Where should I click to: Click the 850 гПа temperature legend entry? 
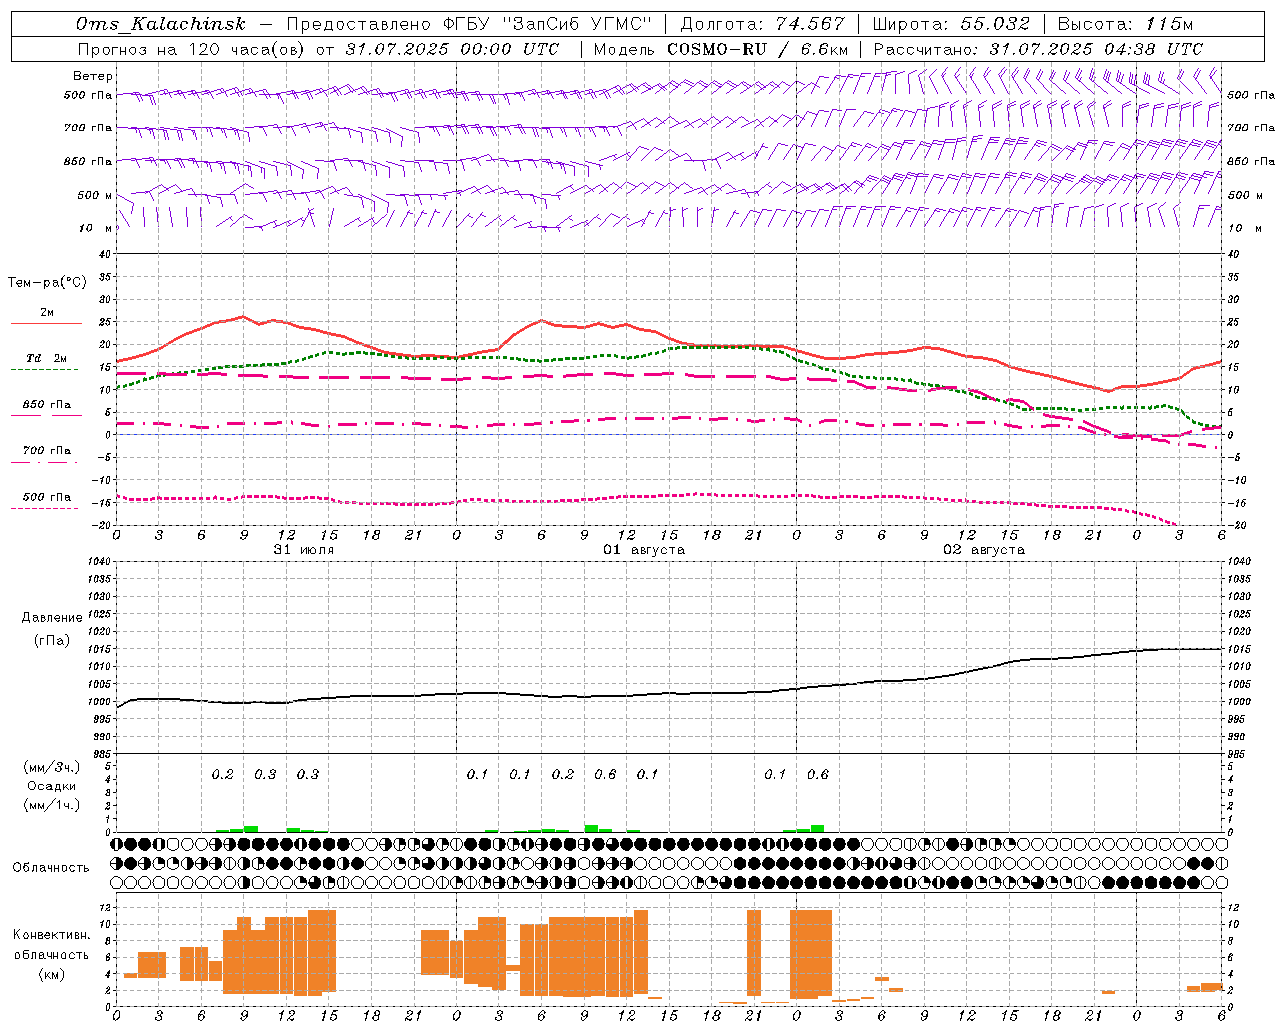[46, 405]
